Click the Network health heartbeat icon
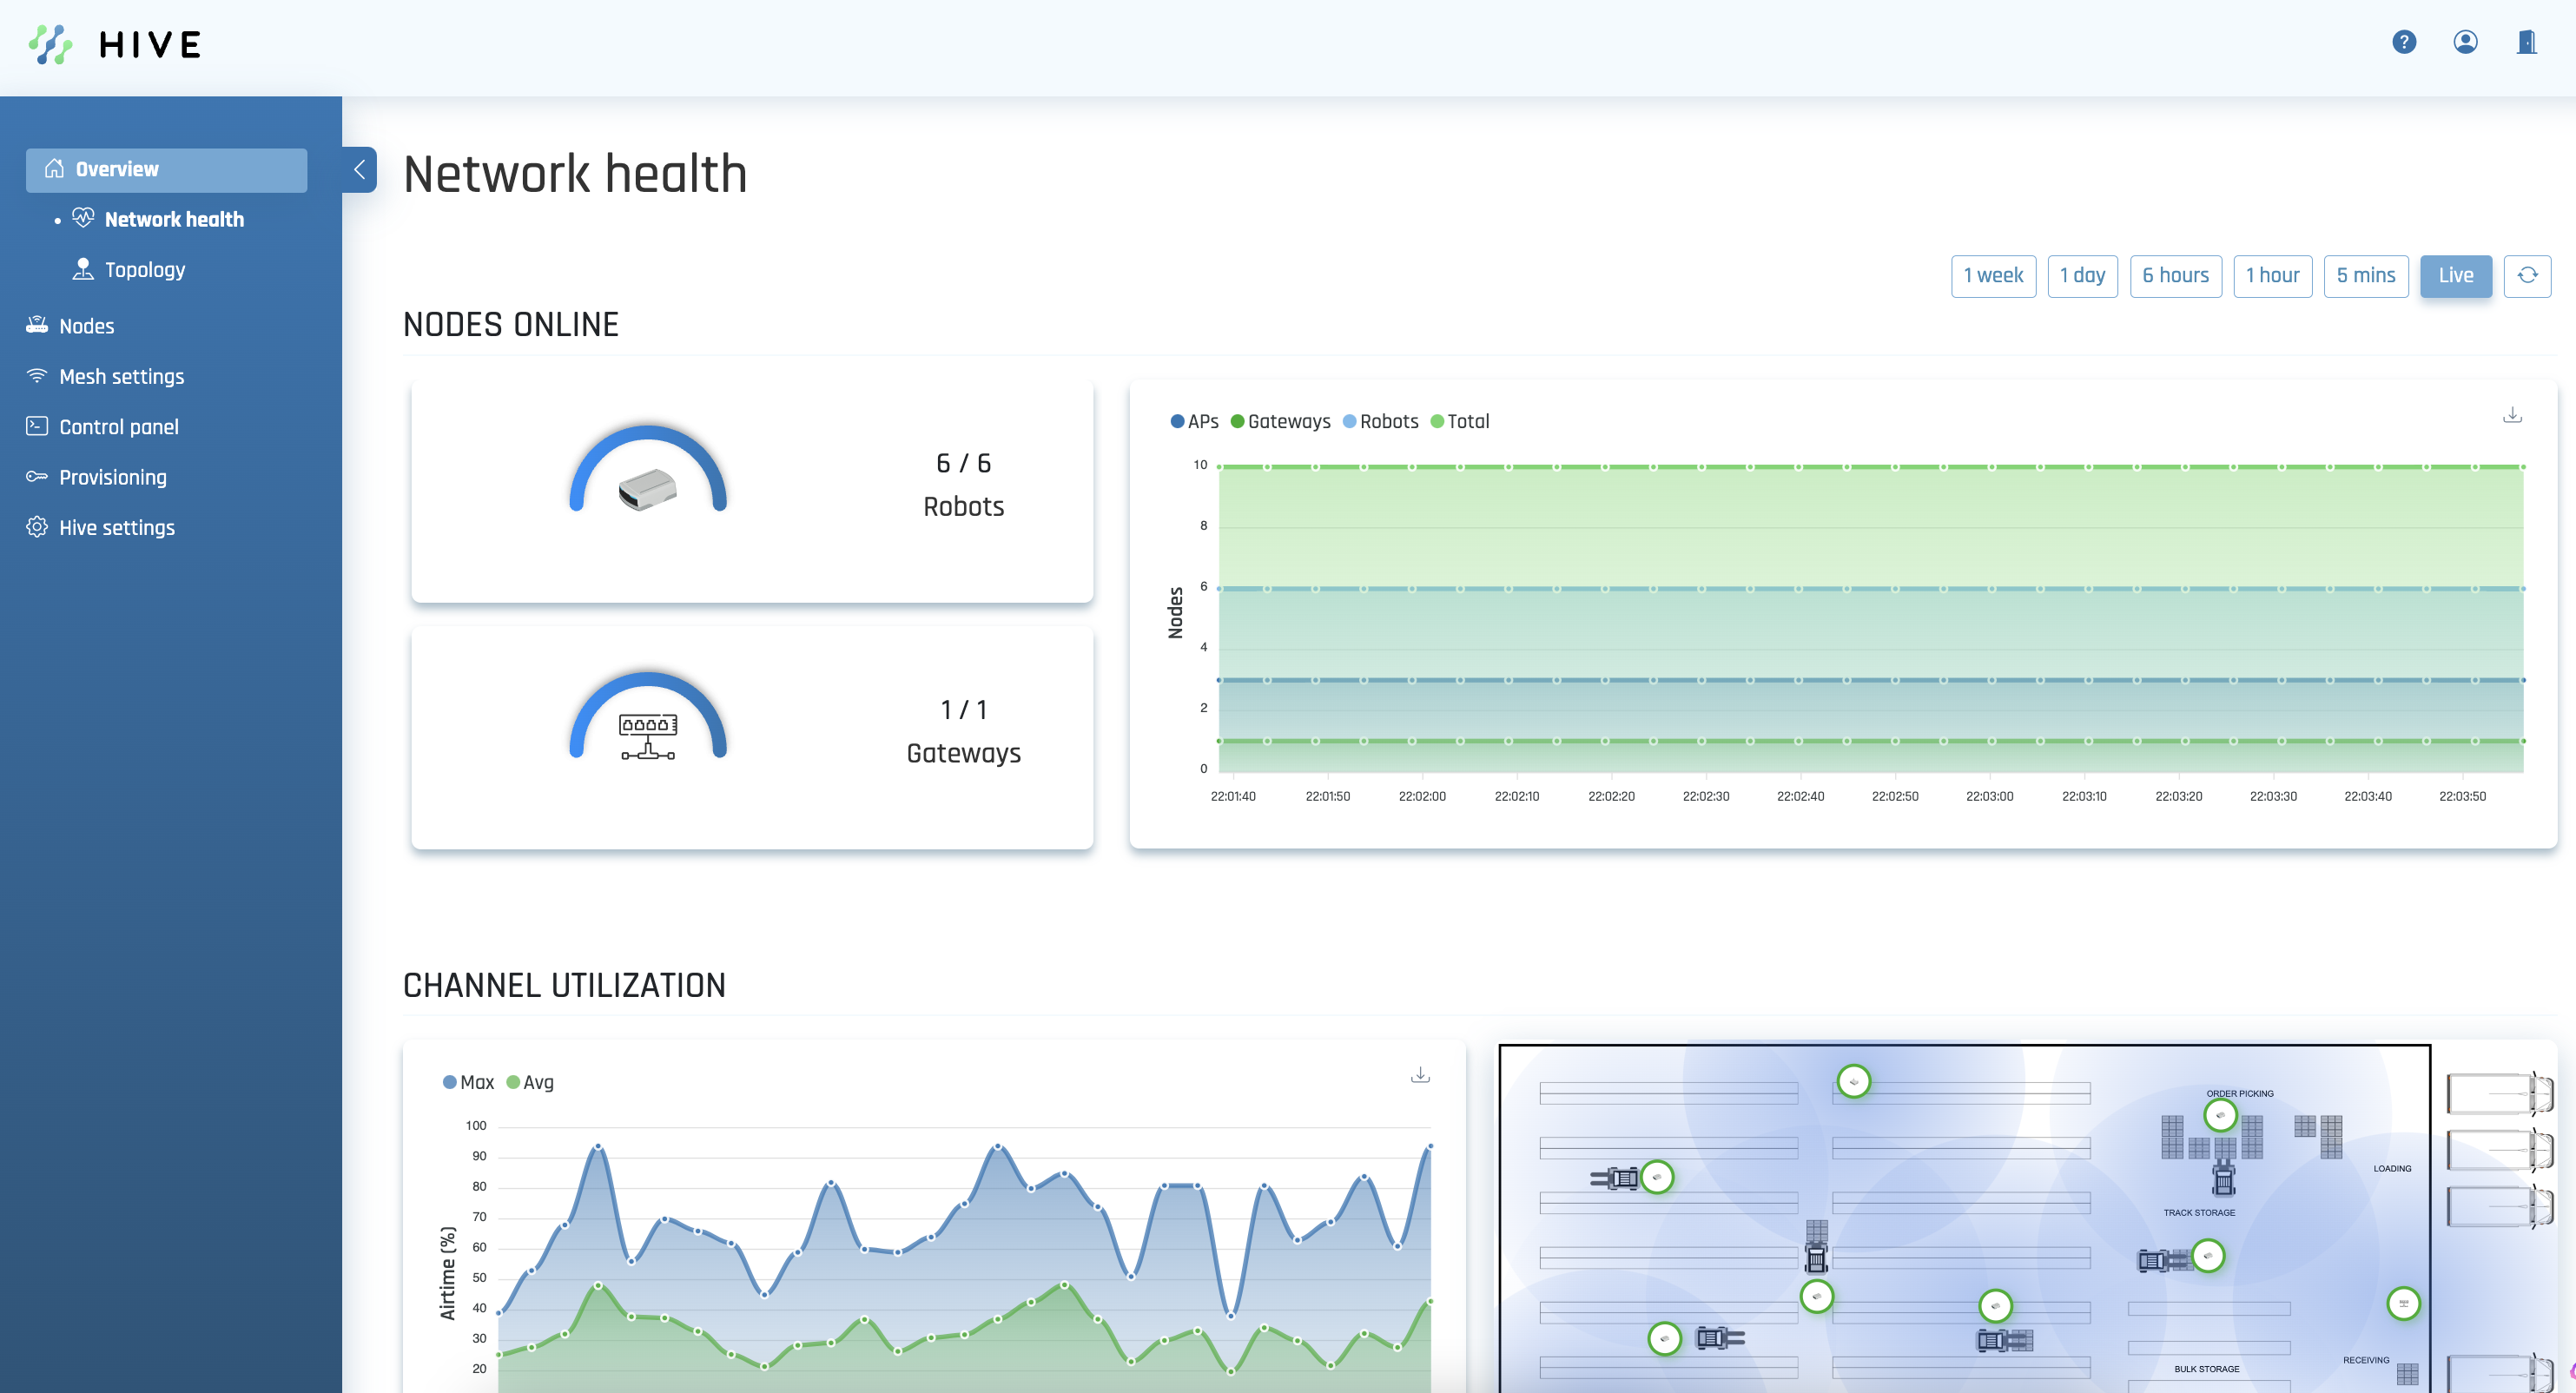 [83, 218]
